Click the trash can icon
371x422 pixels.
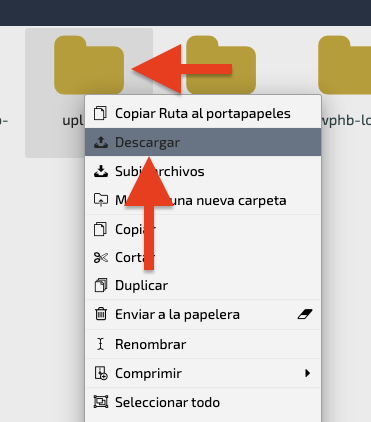coord(101,314)
